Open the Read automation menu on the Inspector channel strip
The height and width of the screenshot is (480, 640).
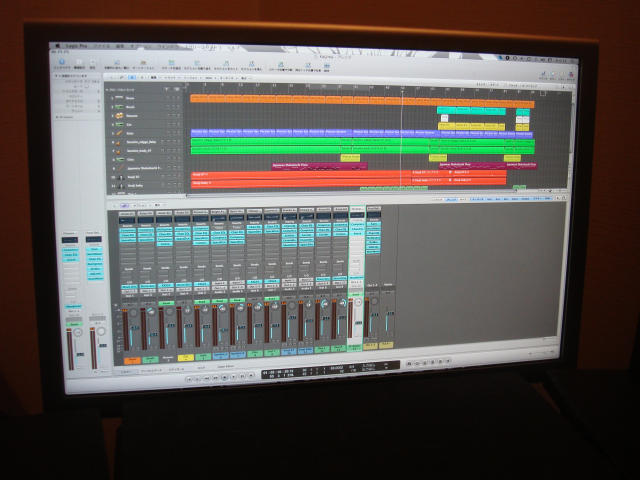pos(74,325)
